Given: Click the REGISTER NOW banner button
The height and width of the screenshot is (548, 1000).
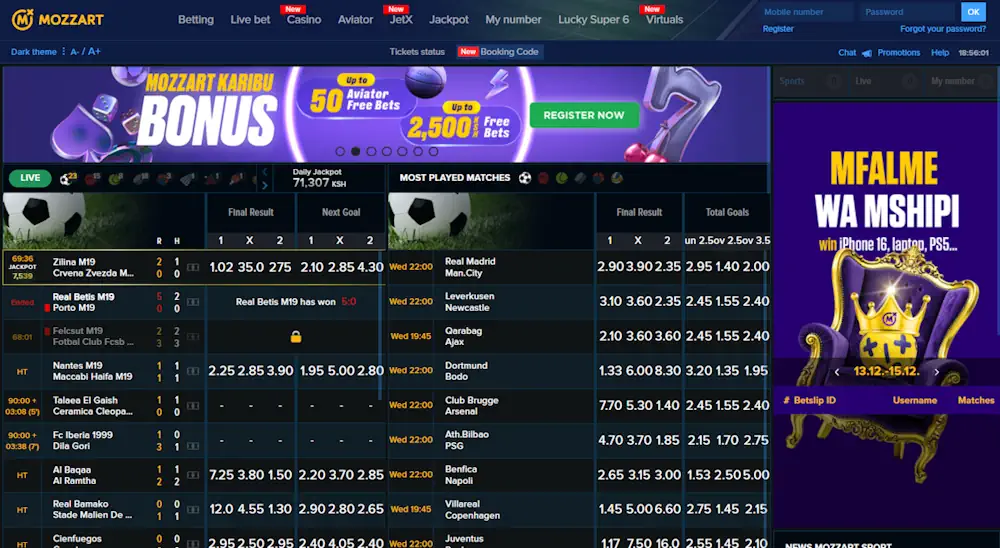Looking at the screenshot, I should click(584, 115).
